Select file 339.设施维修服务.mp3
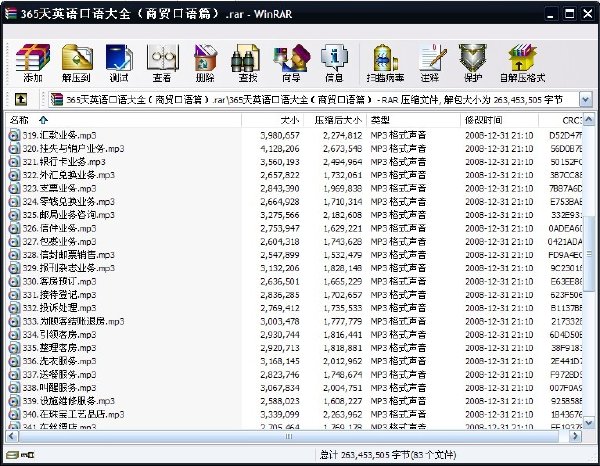The width and height of the screenshot is (600, 466). pyautogui.click(x=68, y=401)
